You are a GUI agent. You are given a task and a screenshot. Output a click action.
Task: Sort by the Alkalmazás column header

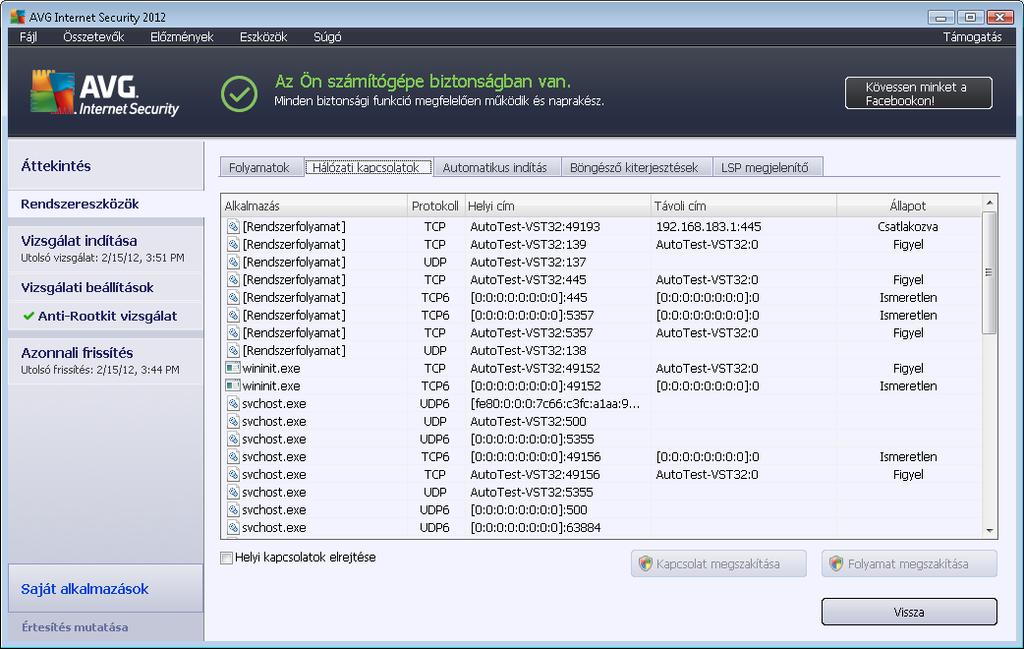point(314,206)
